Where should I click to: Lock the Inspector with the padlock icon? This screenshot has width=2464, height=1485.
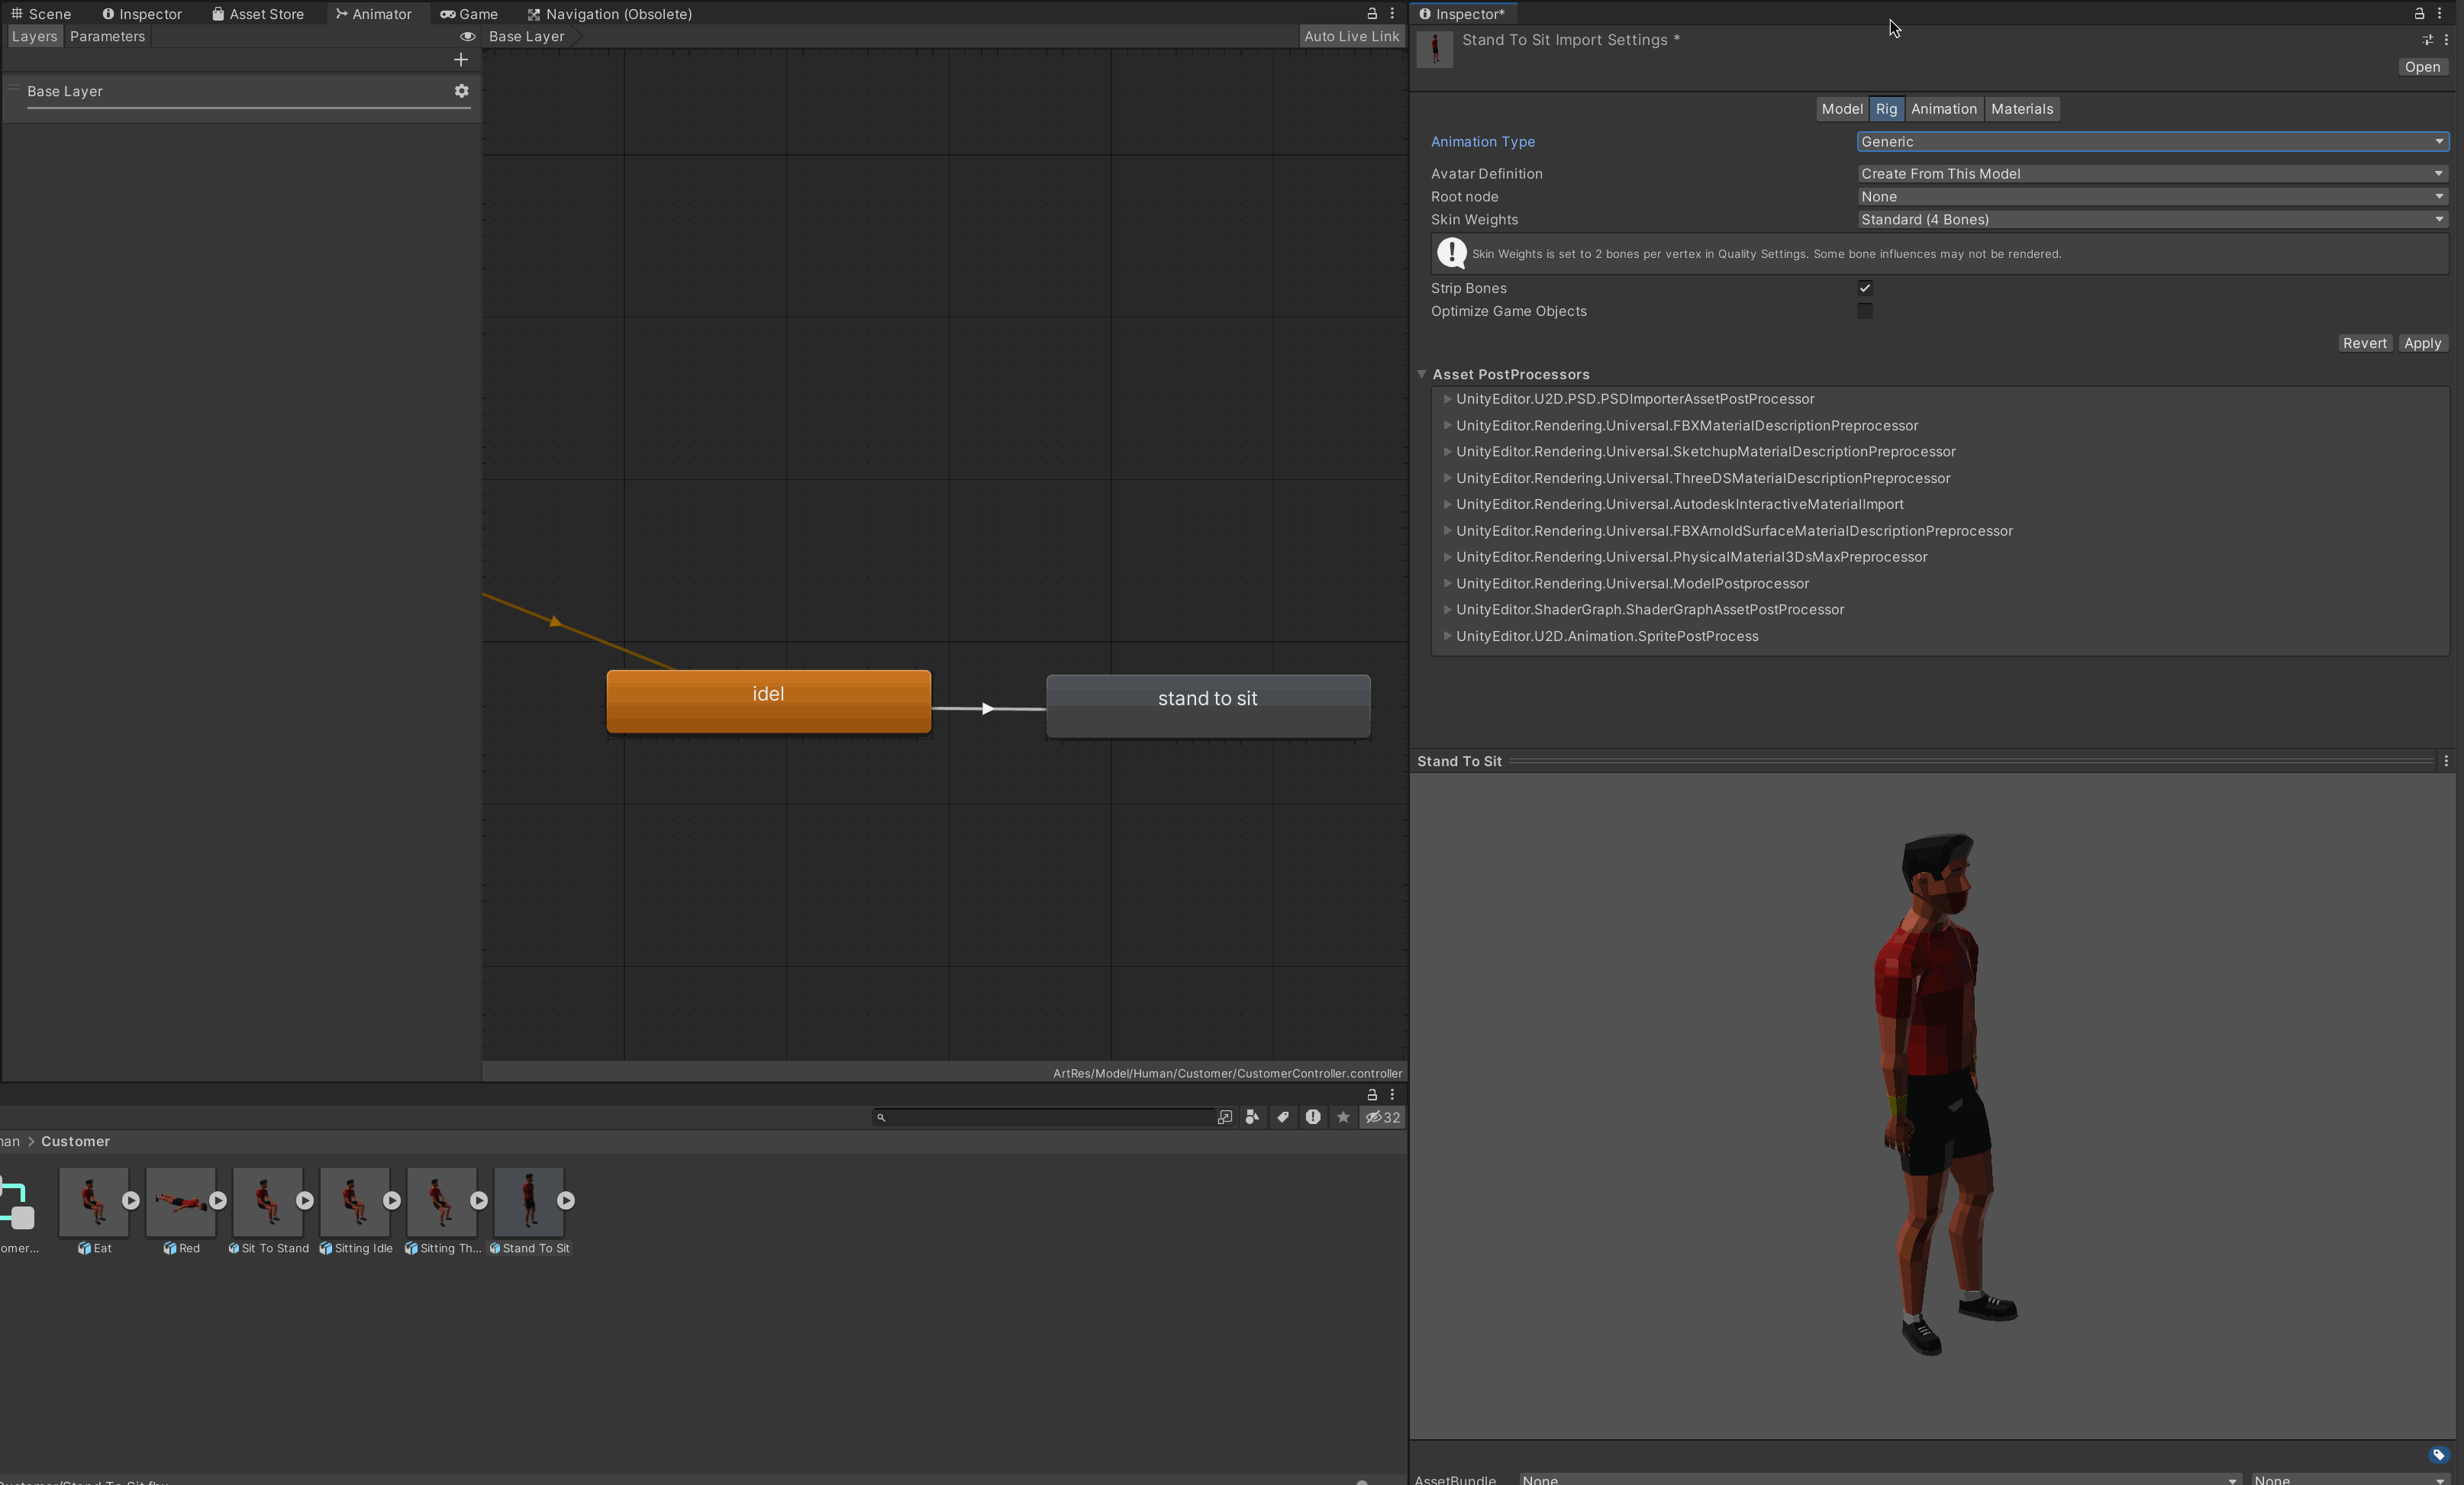tap(2421, 13)
